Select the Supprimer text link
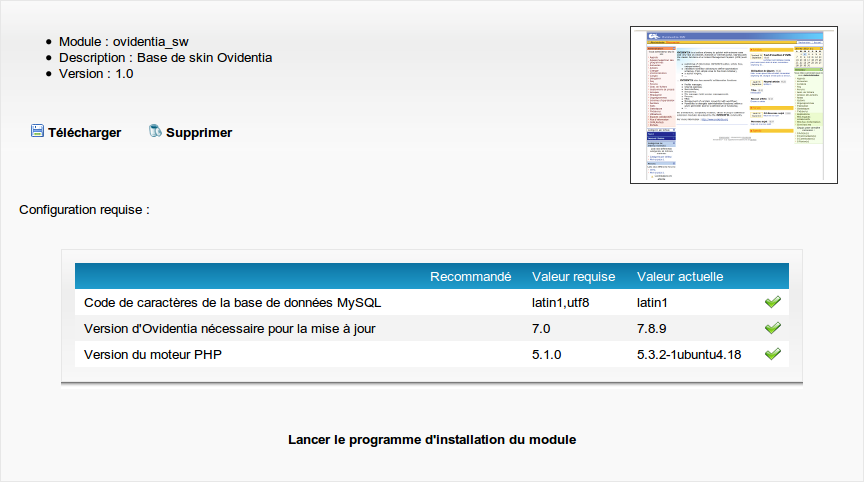This screenshot has height=482, width=864. [199, 133]
